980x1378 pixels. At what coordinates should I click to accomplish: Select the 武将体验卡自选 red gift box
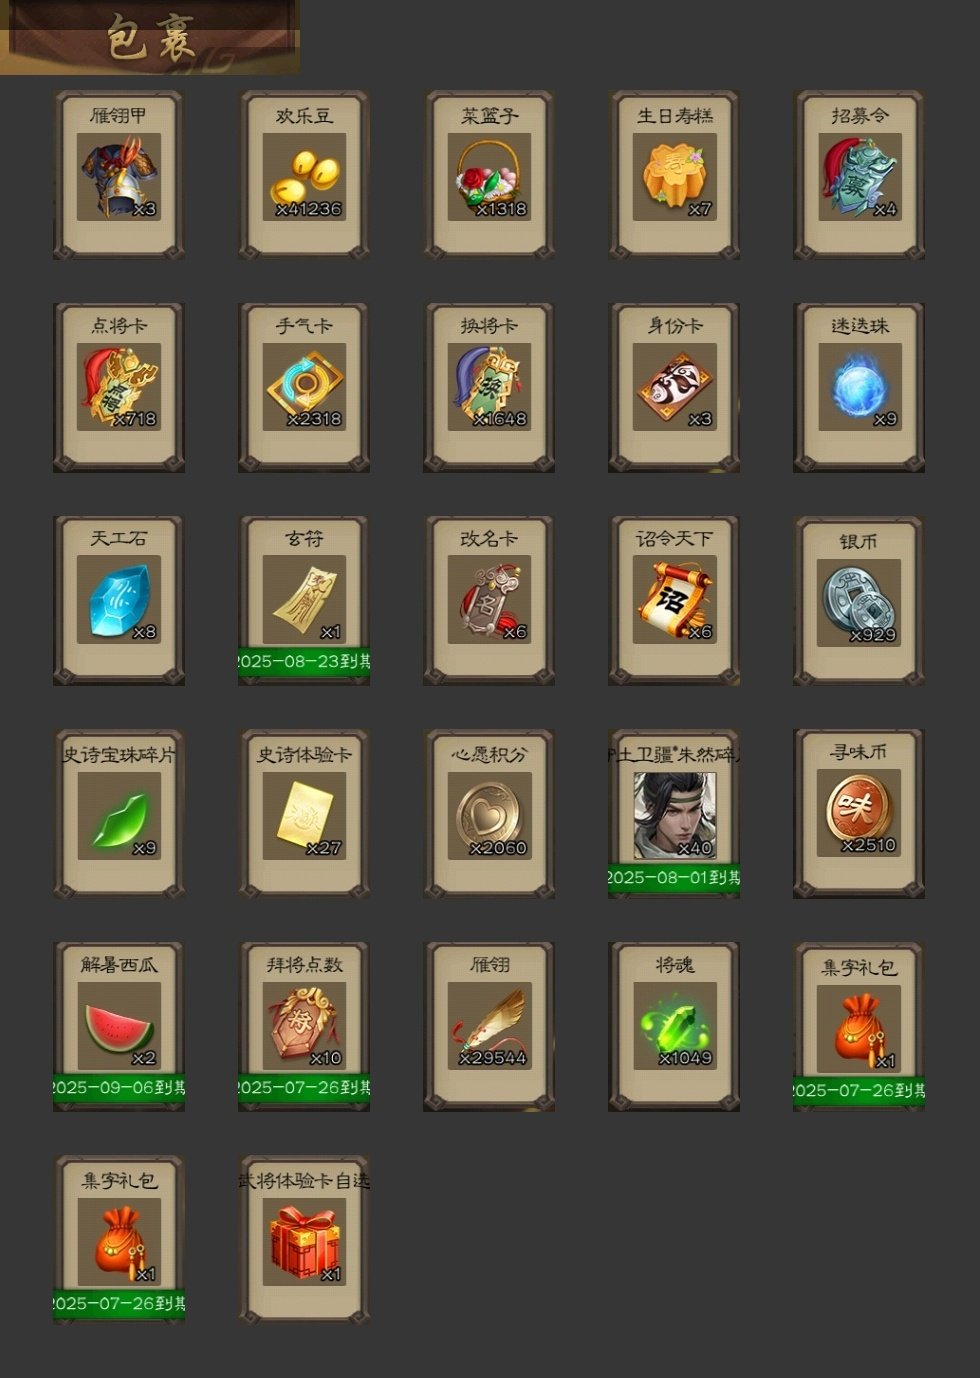304,1240
